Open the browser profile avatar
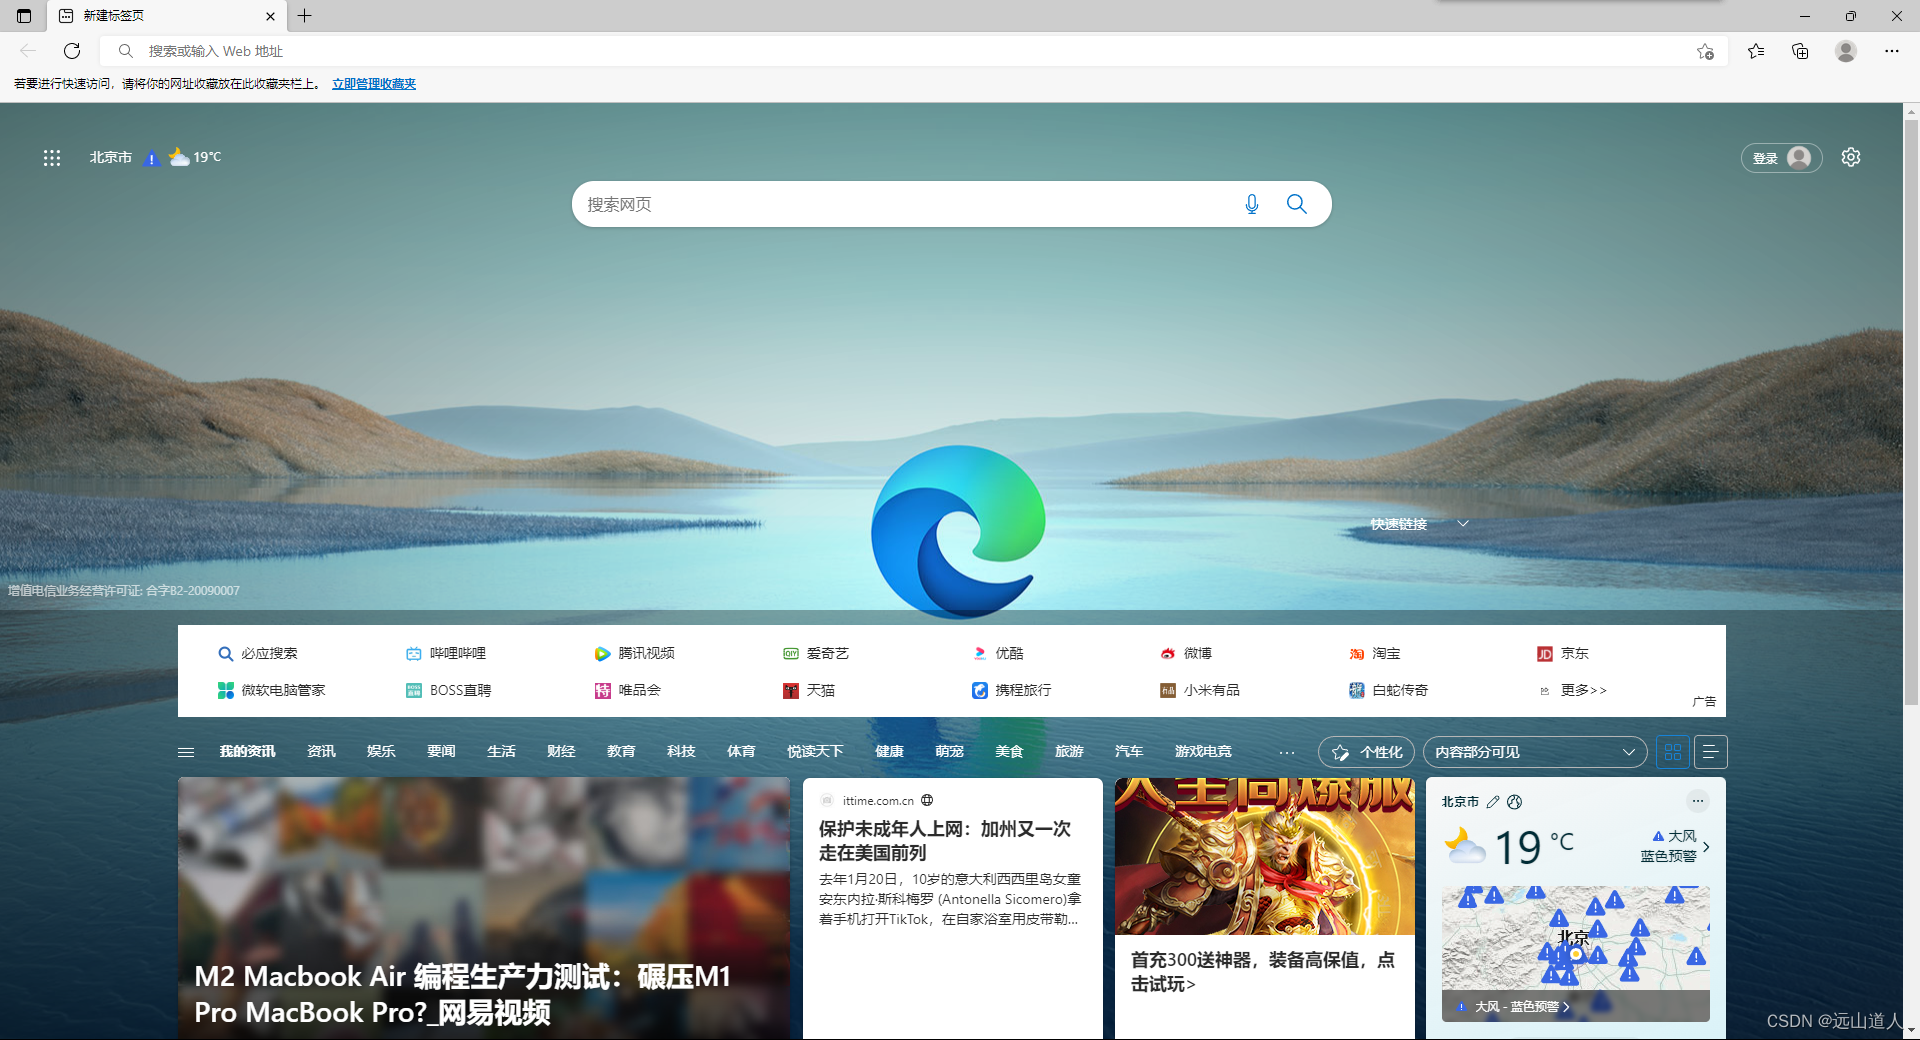This screenshot has width=1920, height=1040. coord(1846,51)
